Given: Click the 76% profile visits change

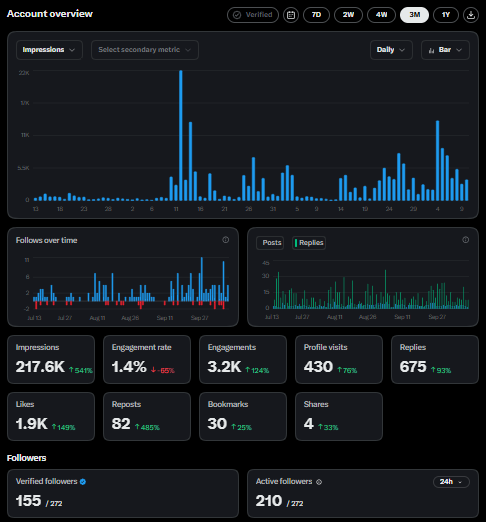Looking at the screenshot, I should (x=347, y=370).
